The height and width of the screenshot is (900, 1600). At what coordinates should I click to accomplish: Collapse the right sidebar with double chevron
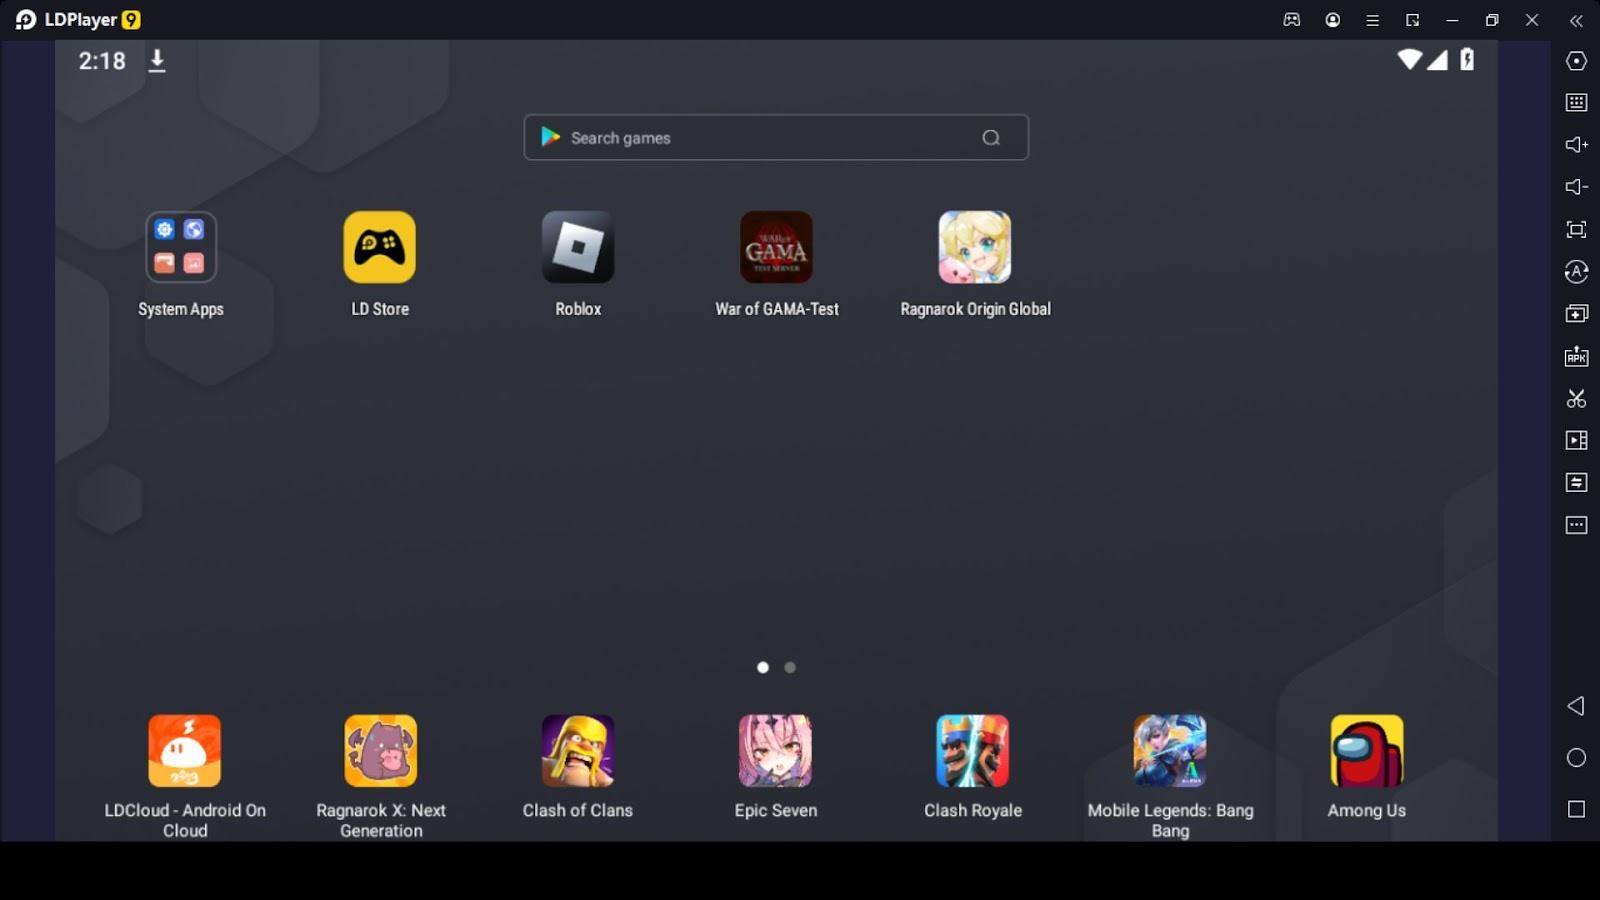[x=1576, y=20]
